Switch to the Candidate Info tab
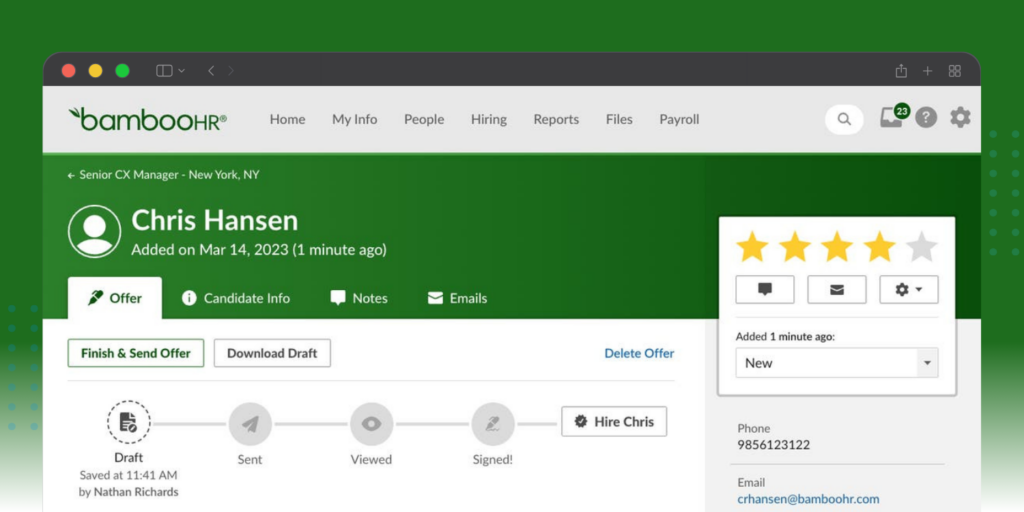Image resolution: width=1024 pixels, height=512 pixels. pyautogui.click(x=236, y=298)
